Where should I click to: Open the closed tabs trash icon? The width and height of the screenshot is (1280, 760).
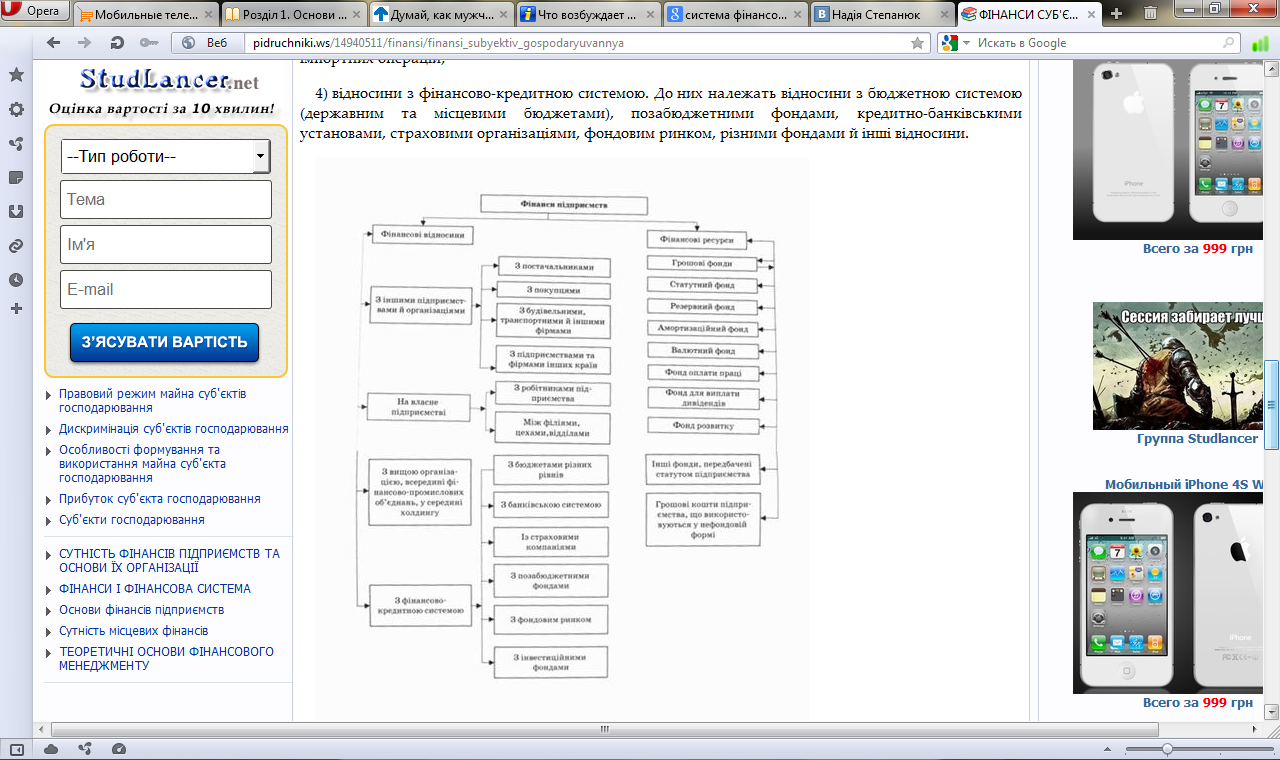click(1151, 13)
